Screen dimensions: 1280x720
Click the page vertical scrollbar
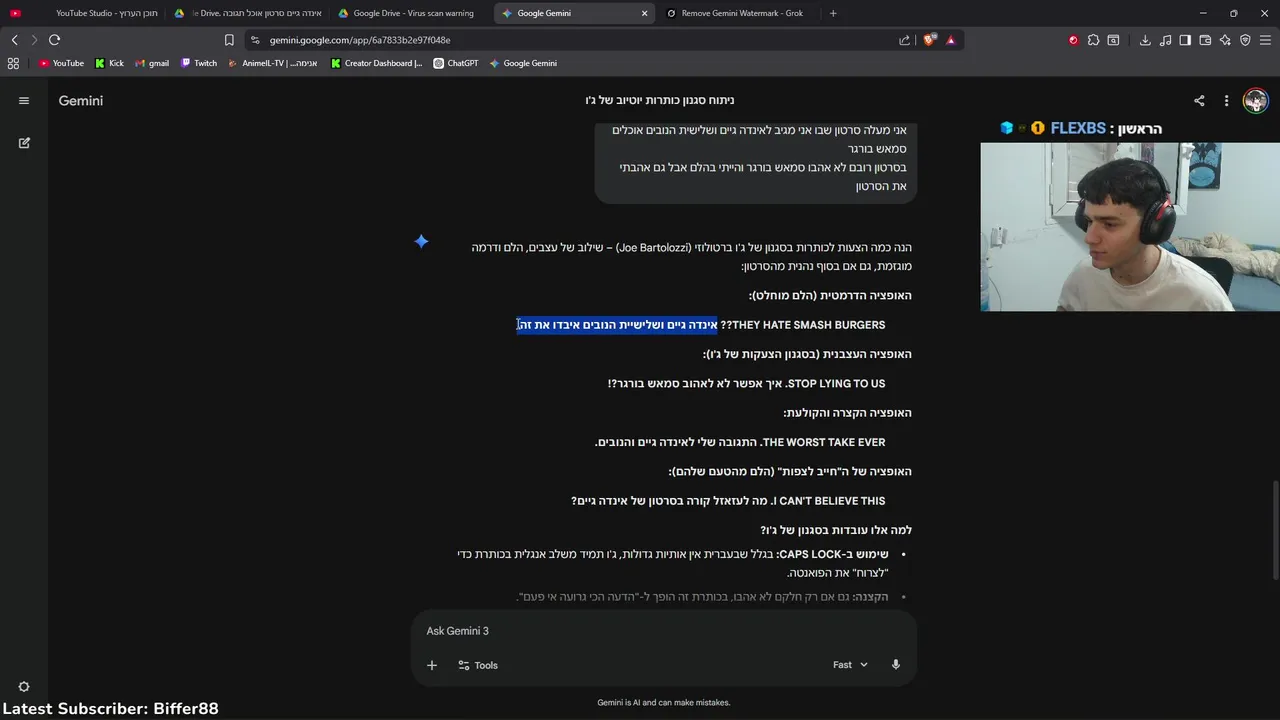tap(1275, 529)
